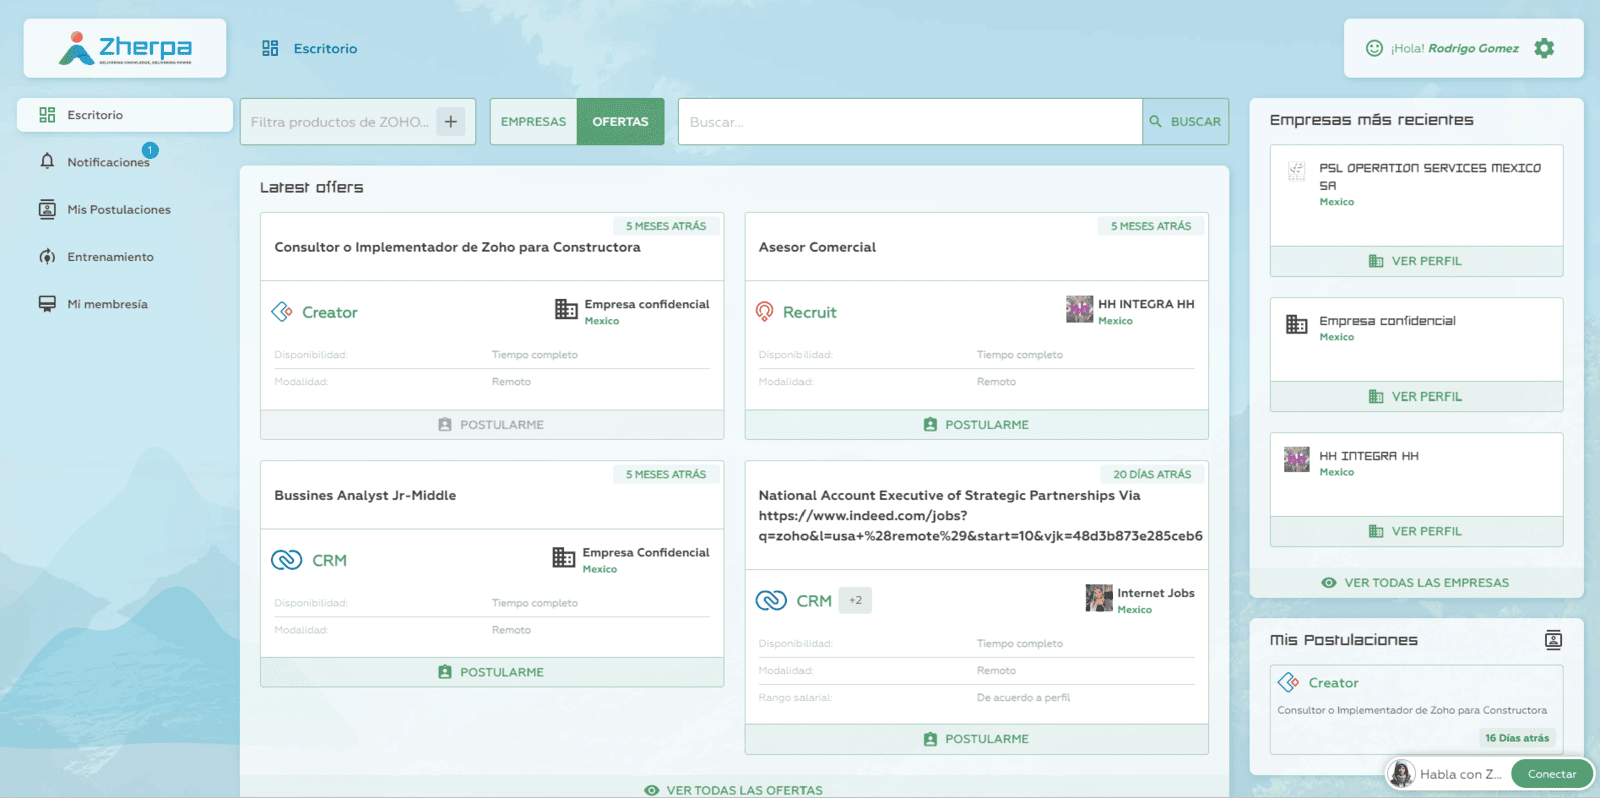1600x798 pixels.
Task: Click POSTULARME on Bussines Analyst Jr-Middle offer
Action: pyautogui.click(x=492, y=672)
